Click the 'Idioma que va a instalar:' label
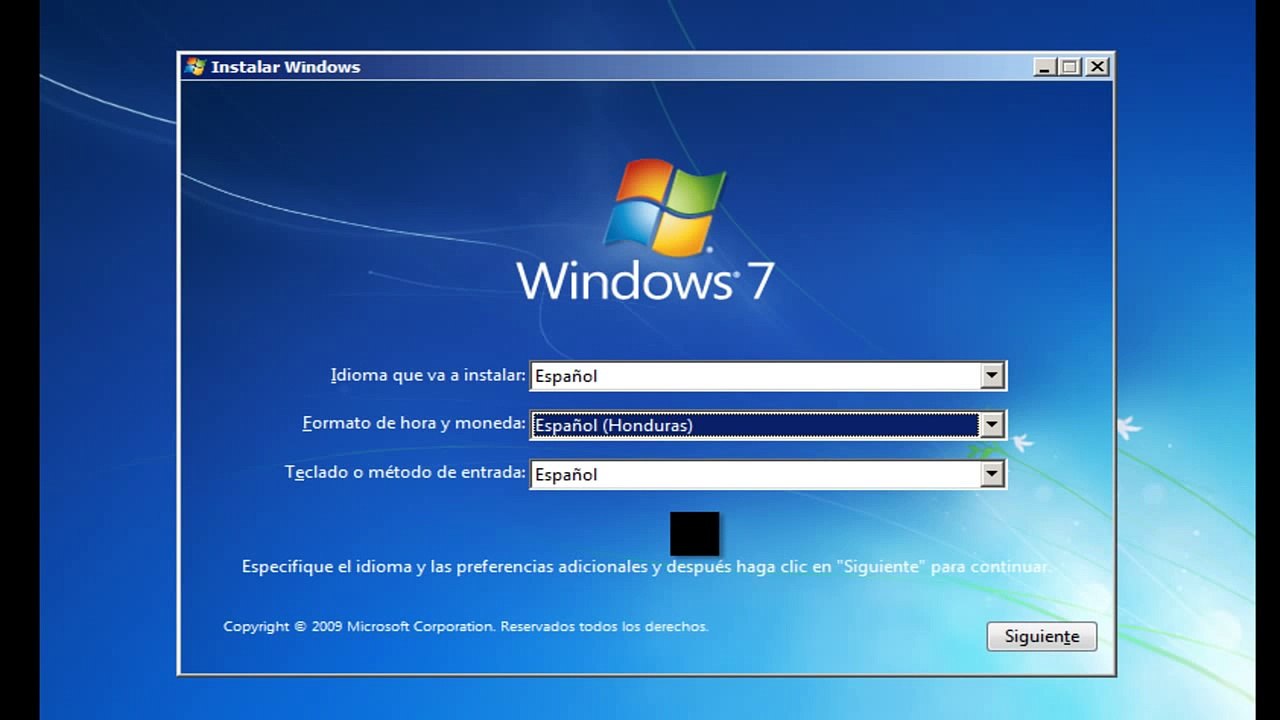 [428, 375]
